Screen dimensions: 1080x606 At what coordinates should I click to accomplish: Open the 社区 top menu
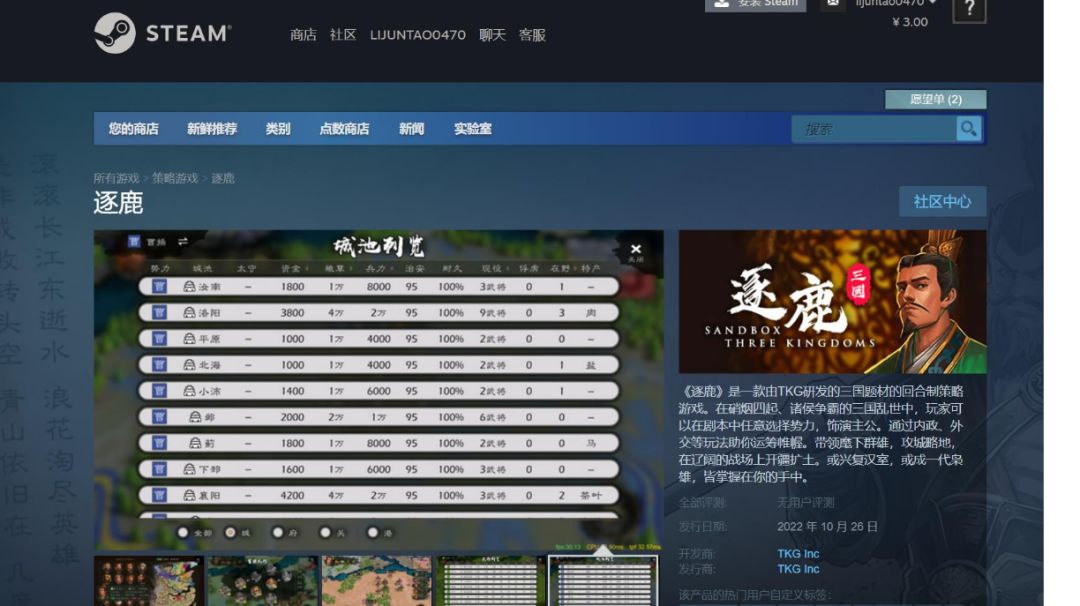pos(343,35)
